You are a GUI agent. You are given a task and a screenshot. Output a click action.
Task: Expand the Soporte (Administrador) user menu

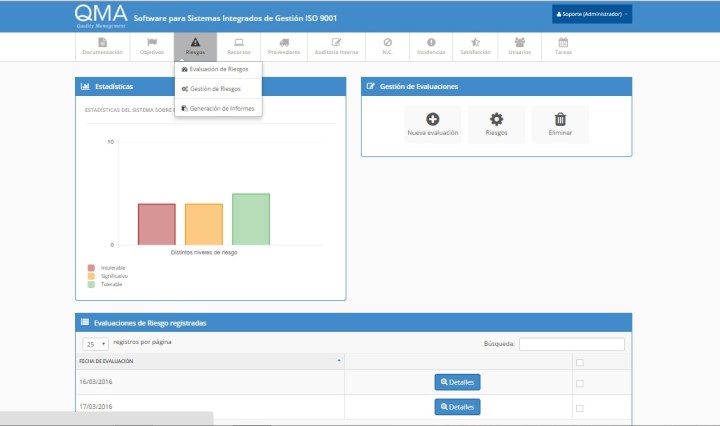pyautogui.click(x=591, y=14)
